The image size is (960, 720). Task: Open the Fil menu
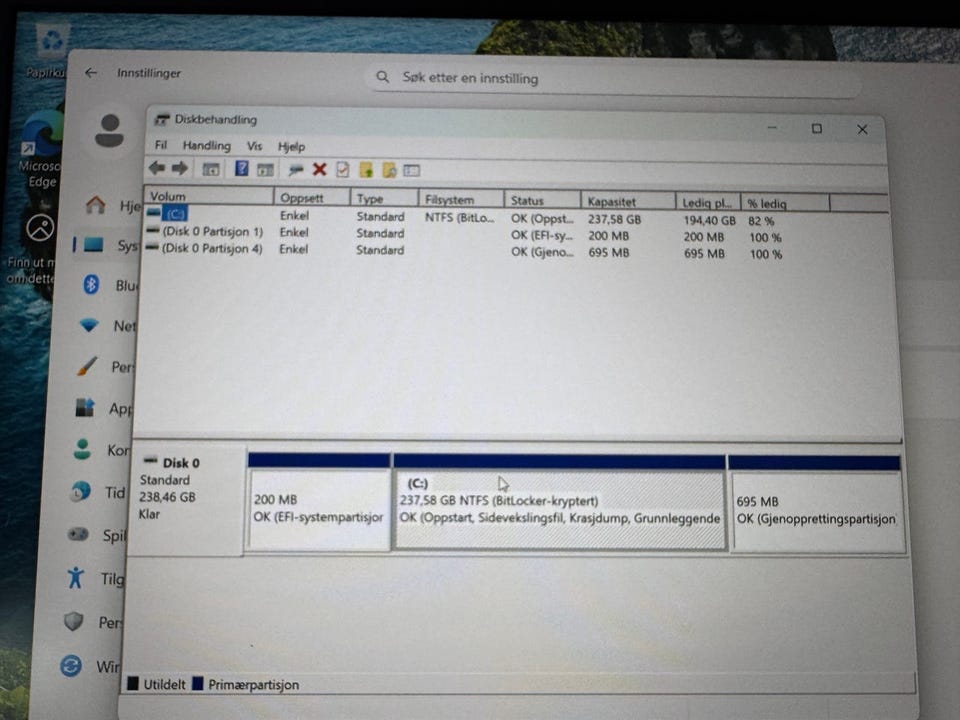(161, 145)
